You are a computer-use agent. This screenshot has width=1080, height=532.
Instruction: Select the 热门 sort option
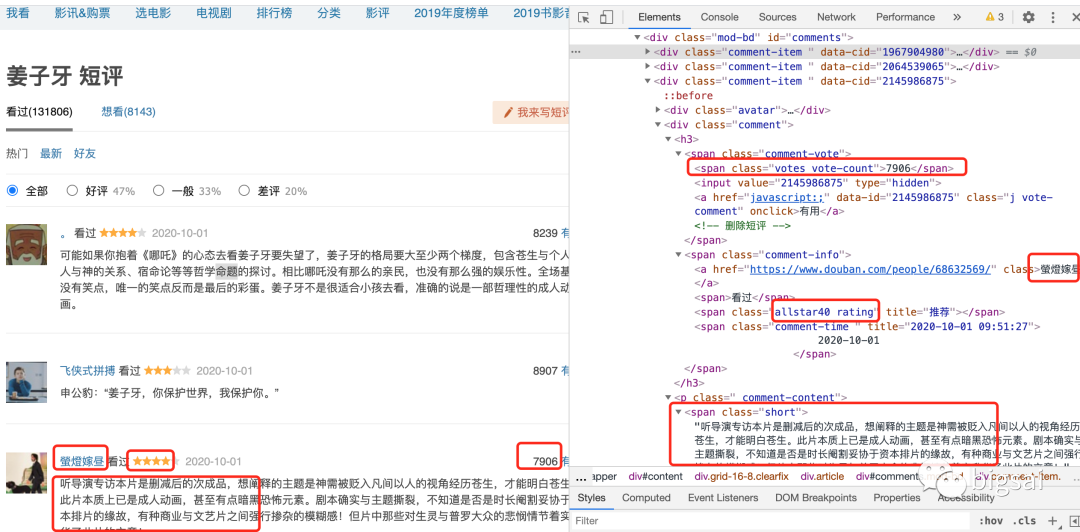17,153
